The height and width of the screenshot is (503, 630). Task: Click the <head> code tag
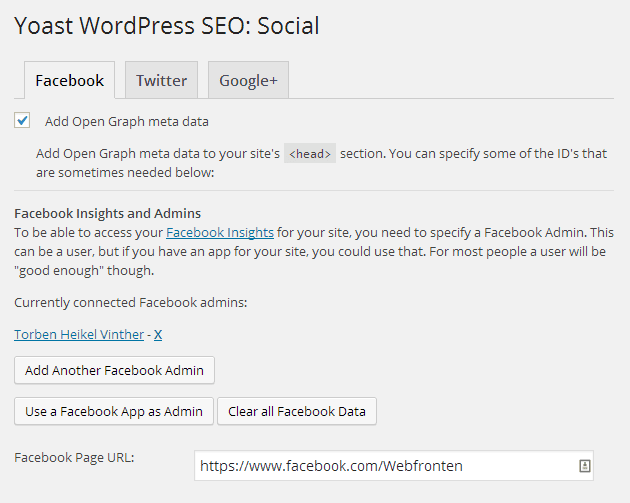310,153
